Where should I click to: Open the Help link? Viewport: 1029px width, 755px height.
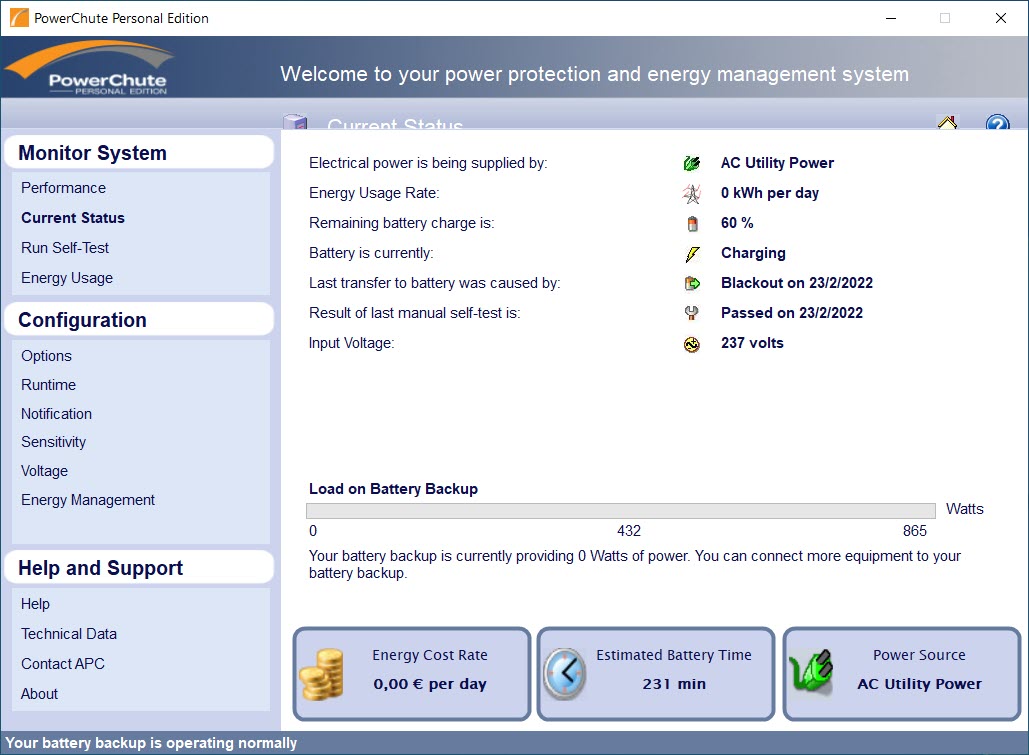tap(35, 604)
